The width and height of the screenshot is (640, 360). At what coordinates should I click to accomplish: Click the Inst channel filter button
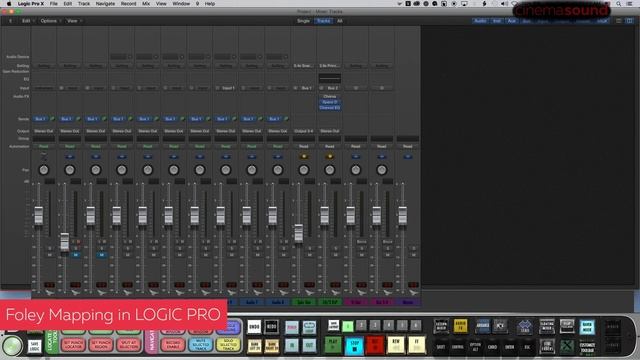click(497, 21)
